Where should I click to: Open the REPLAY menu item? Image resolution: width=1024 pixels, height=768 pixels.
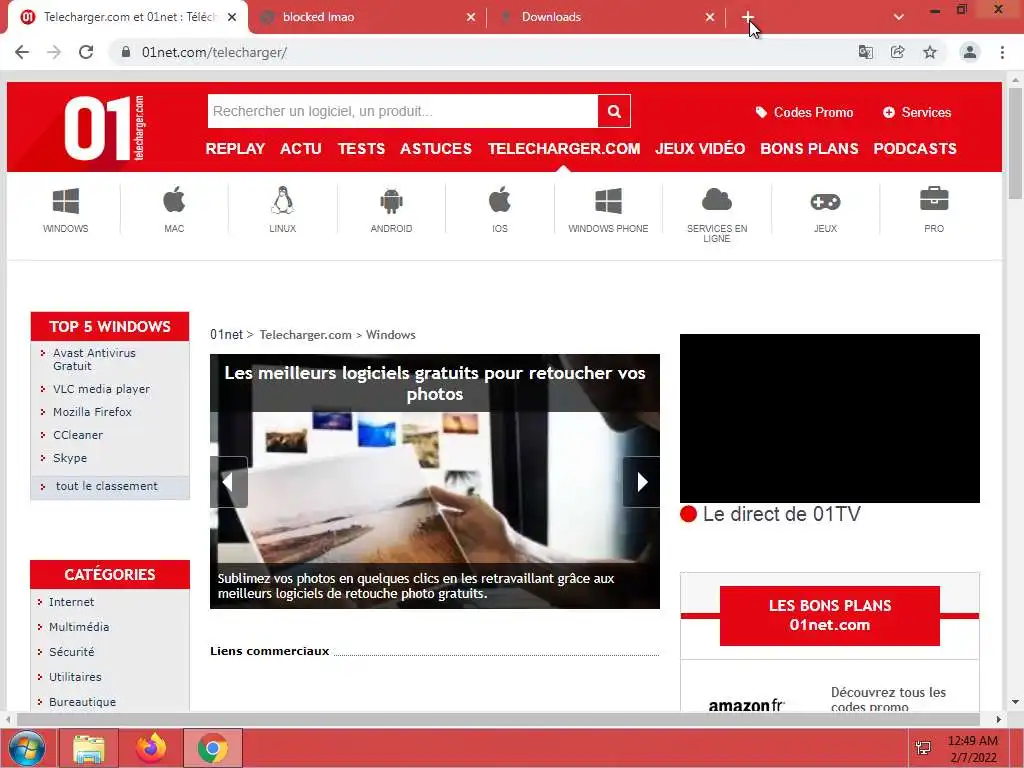pos(235,149)
